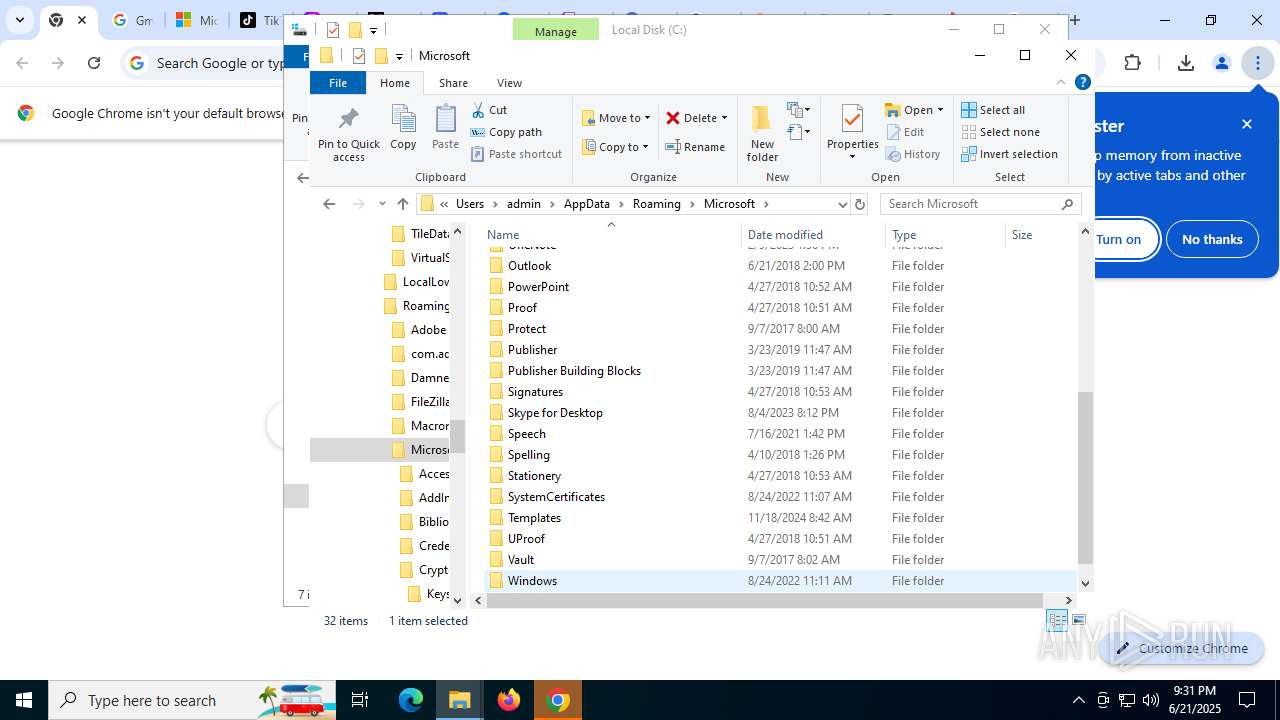Switch to details view button
1280x720 pixels.
coord(1057,621)
